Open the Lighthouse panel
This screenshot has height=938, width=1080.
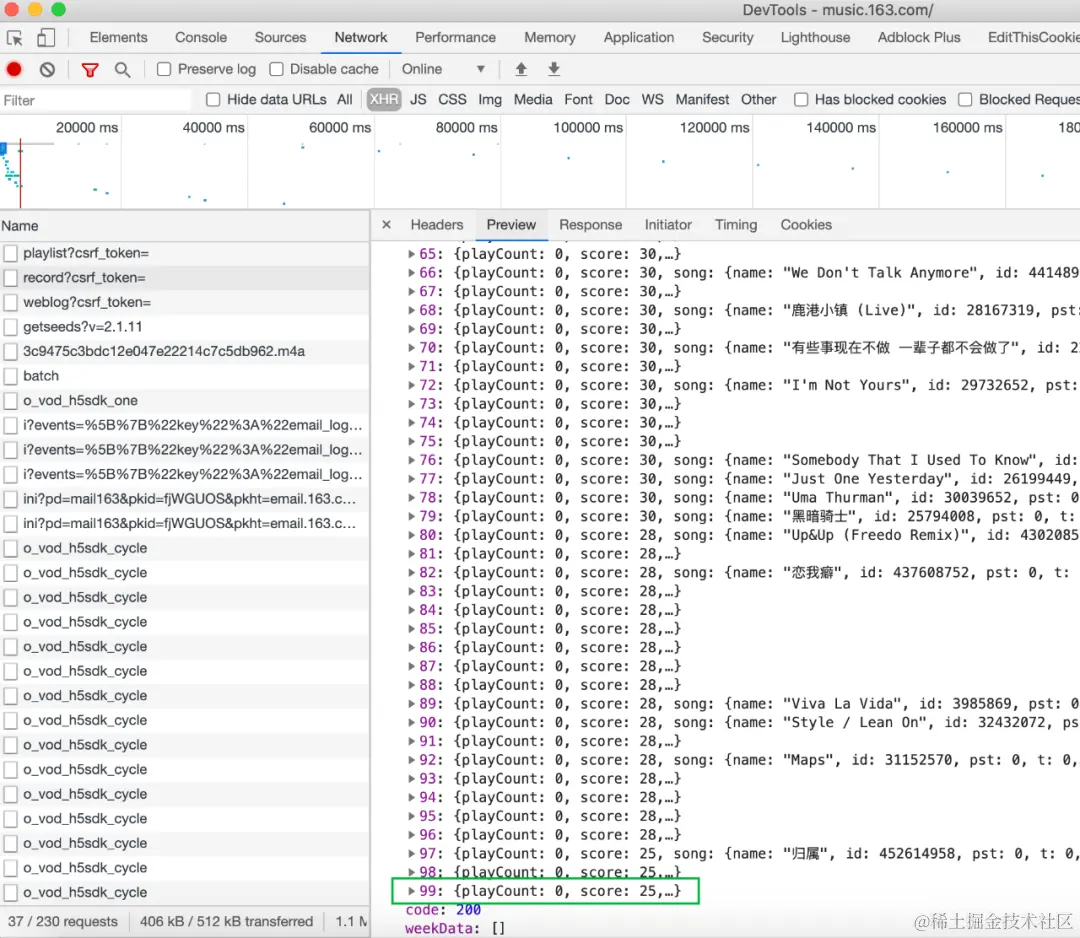[815, 37]
